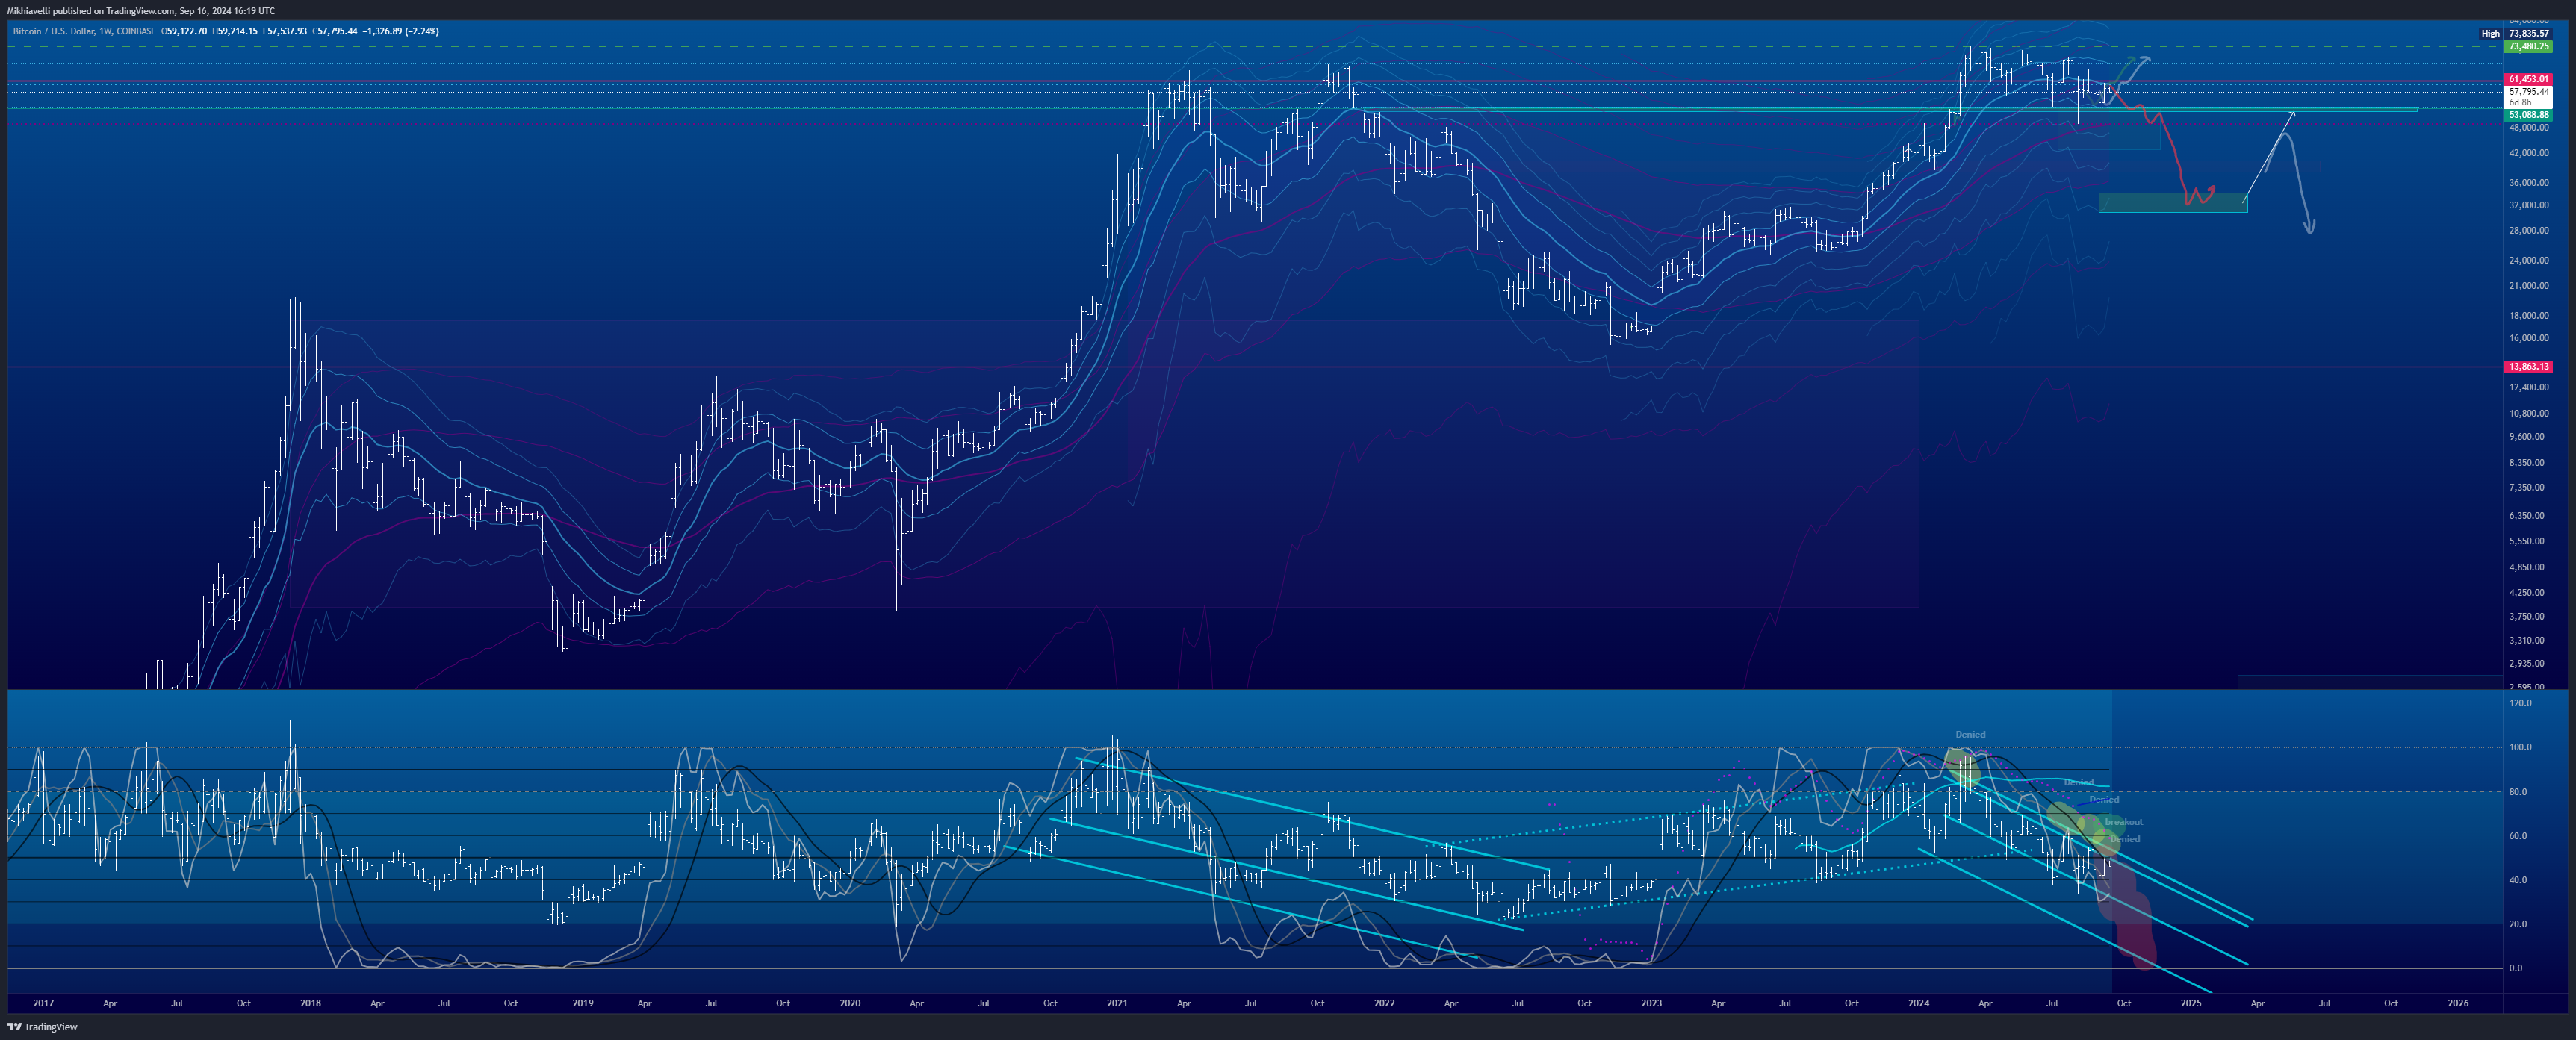Screen dimensions: 2576x1040
Task: Click the 10,800.00 price axis label
Action: tap(2529, 413)
